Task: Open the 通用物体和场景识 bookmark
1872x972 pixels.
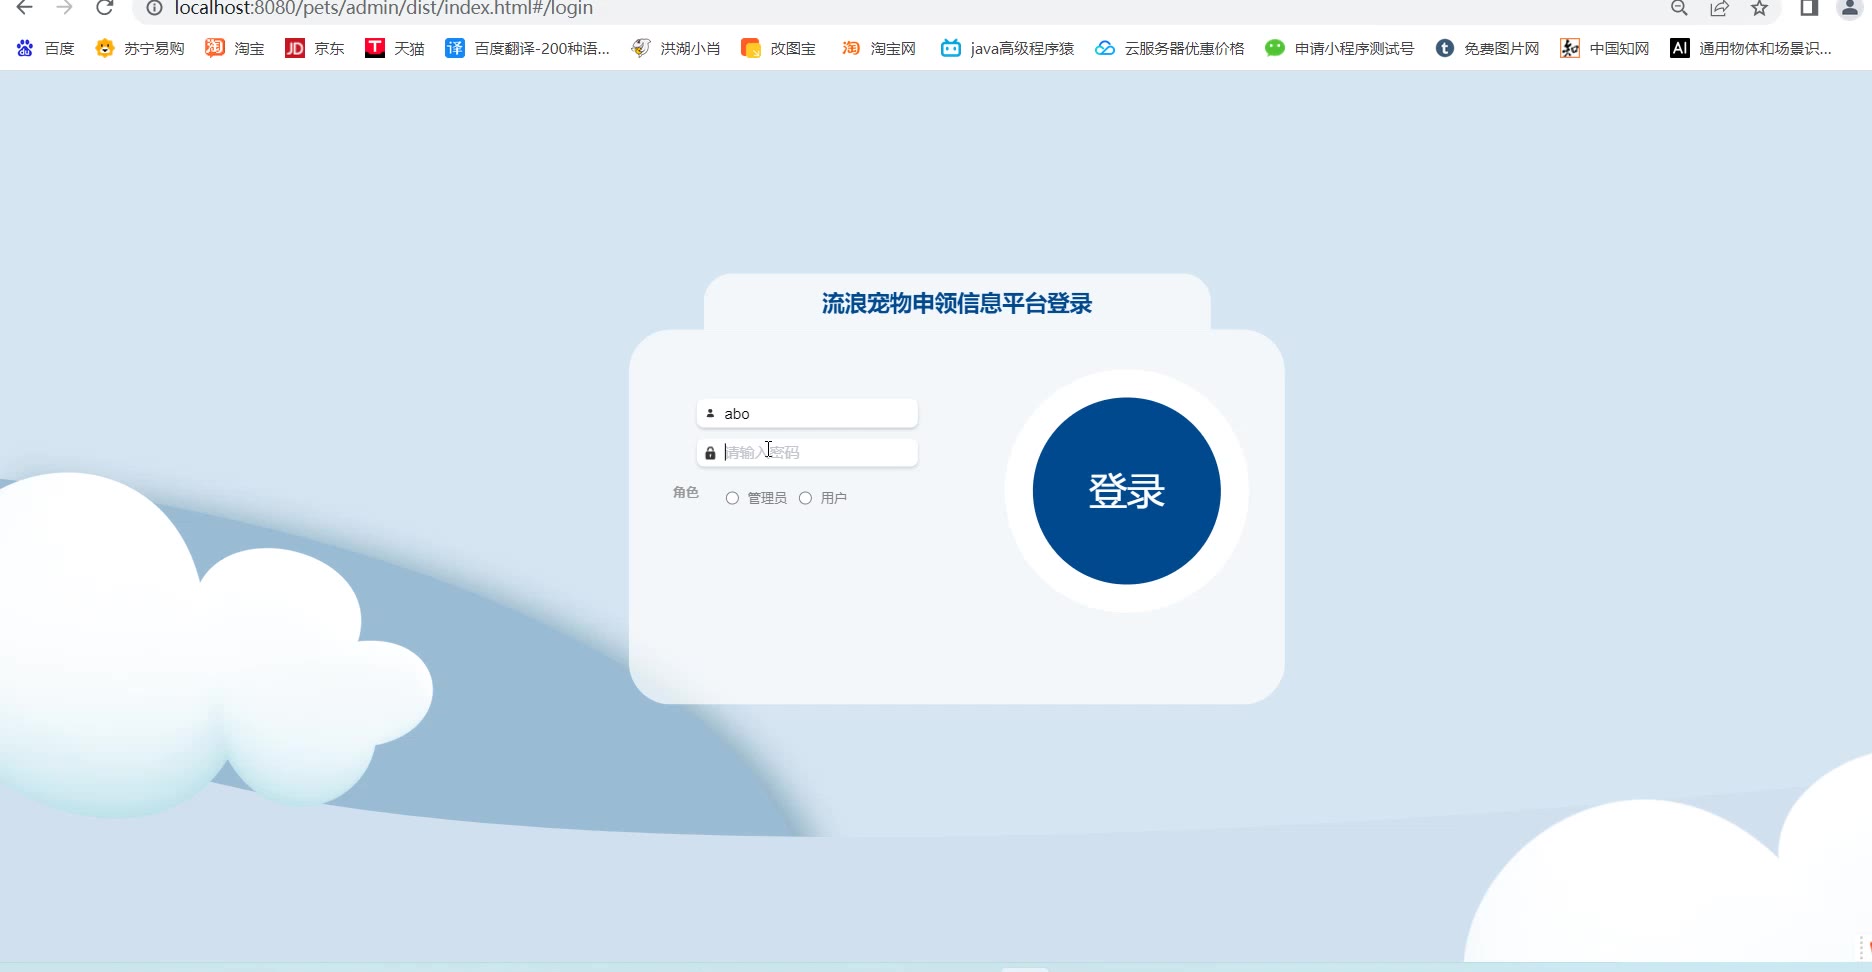Action: [x=1751, y=48]
